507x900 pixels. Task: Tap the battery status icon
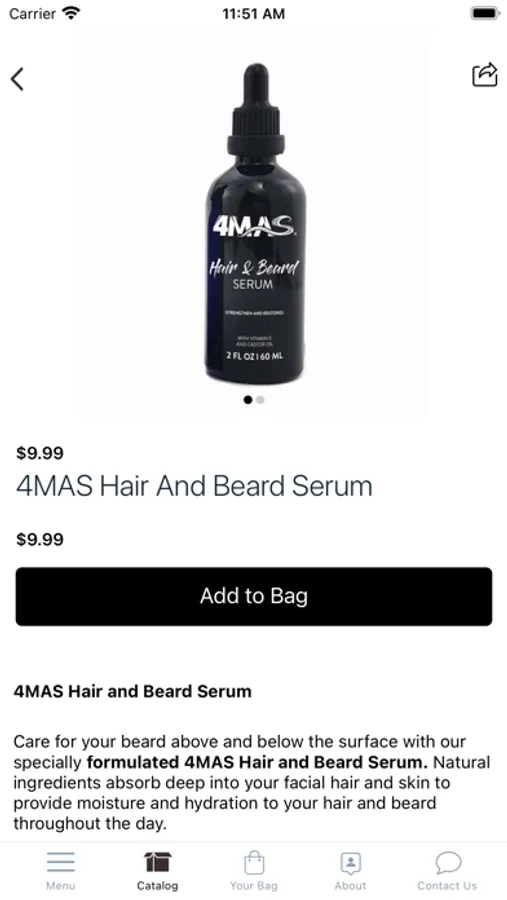coord(485,13)
